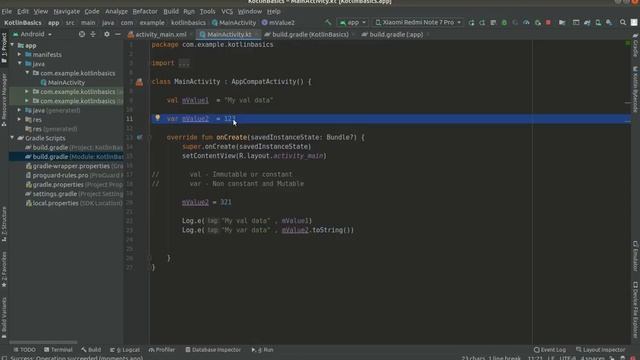Open the TODO tool window
640x360 pixels.
pyautogui.click(x=24, y=350)
